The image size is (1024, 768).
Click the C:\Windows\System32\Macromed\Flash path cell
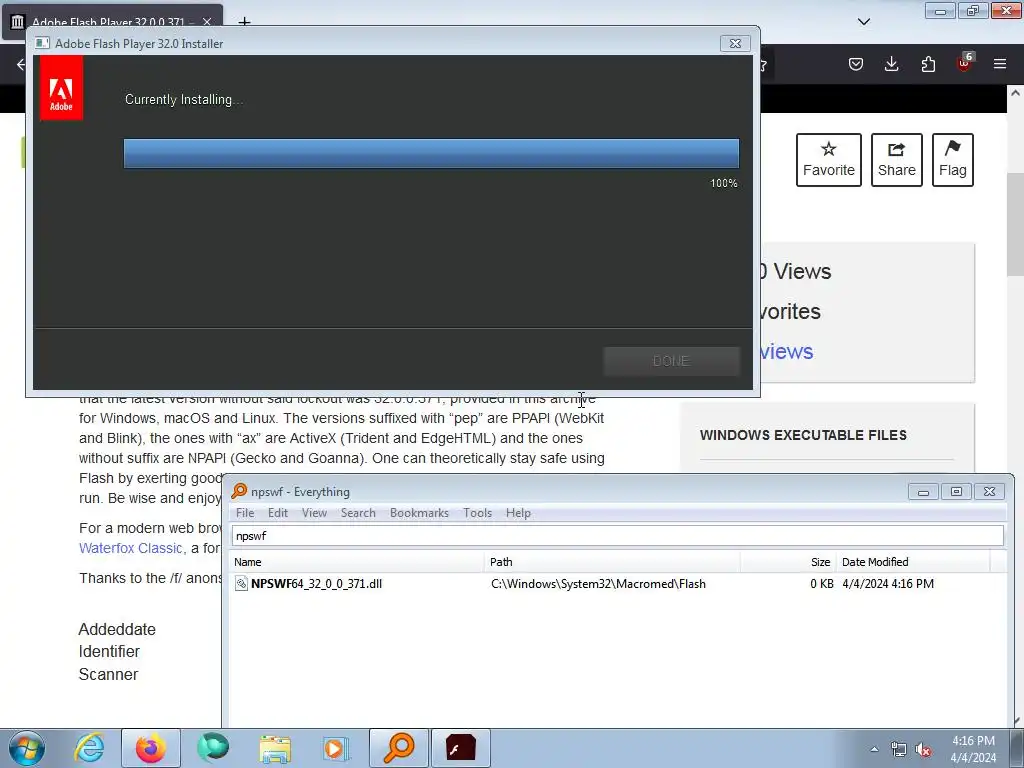(598, 584)
